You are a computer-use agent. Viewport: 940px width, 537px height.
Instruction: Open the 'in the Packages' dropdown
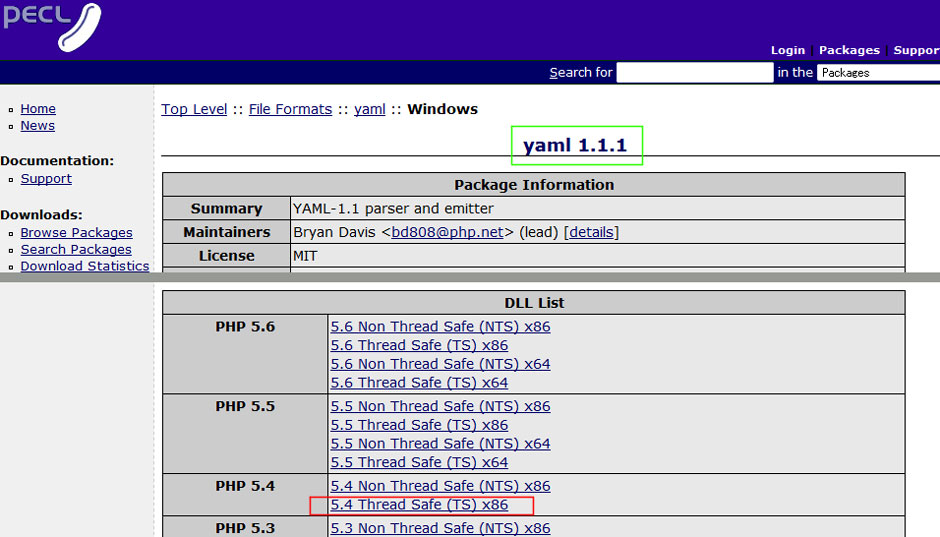click(x=878, y=73)
